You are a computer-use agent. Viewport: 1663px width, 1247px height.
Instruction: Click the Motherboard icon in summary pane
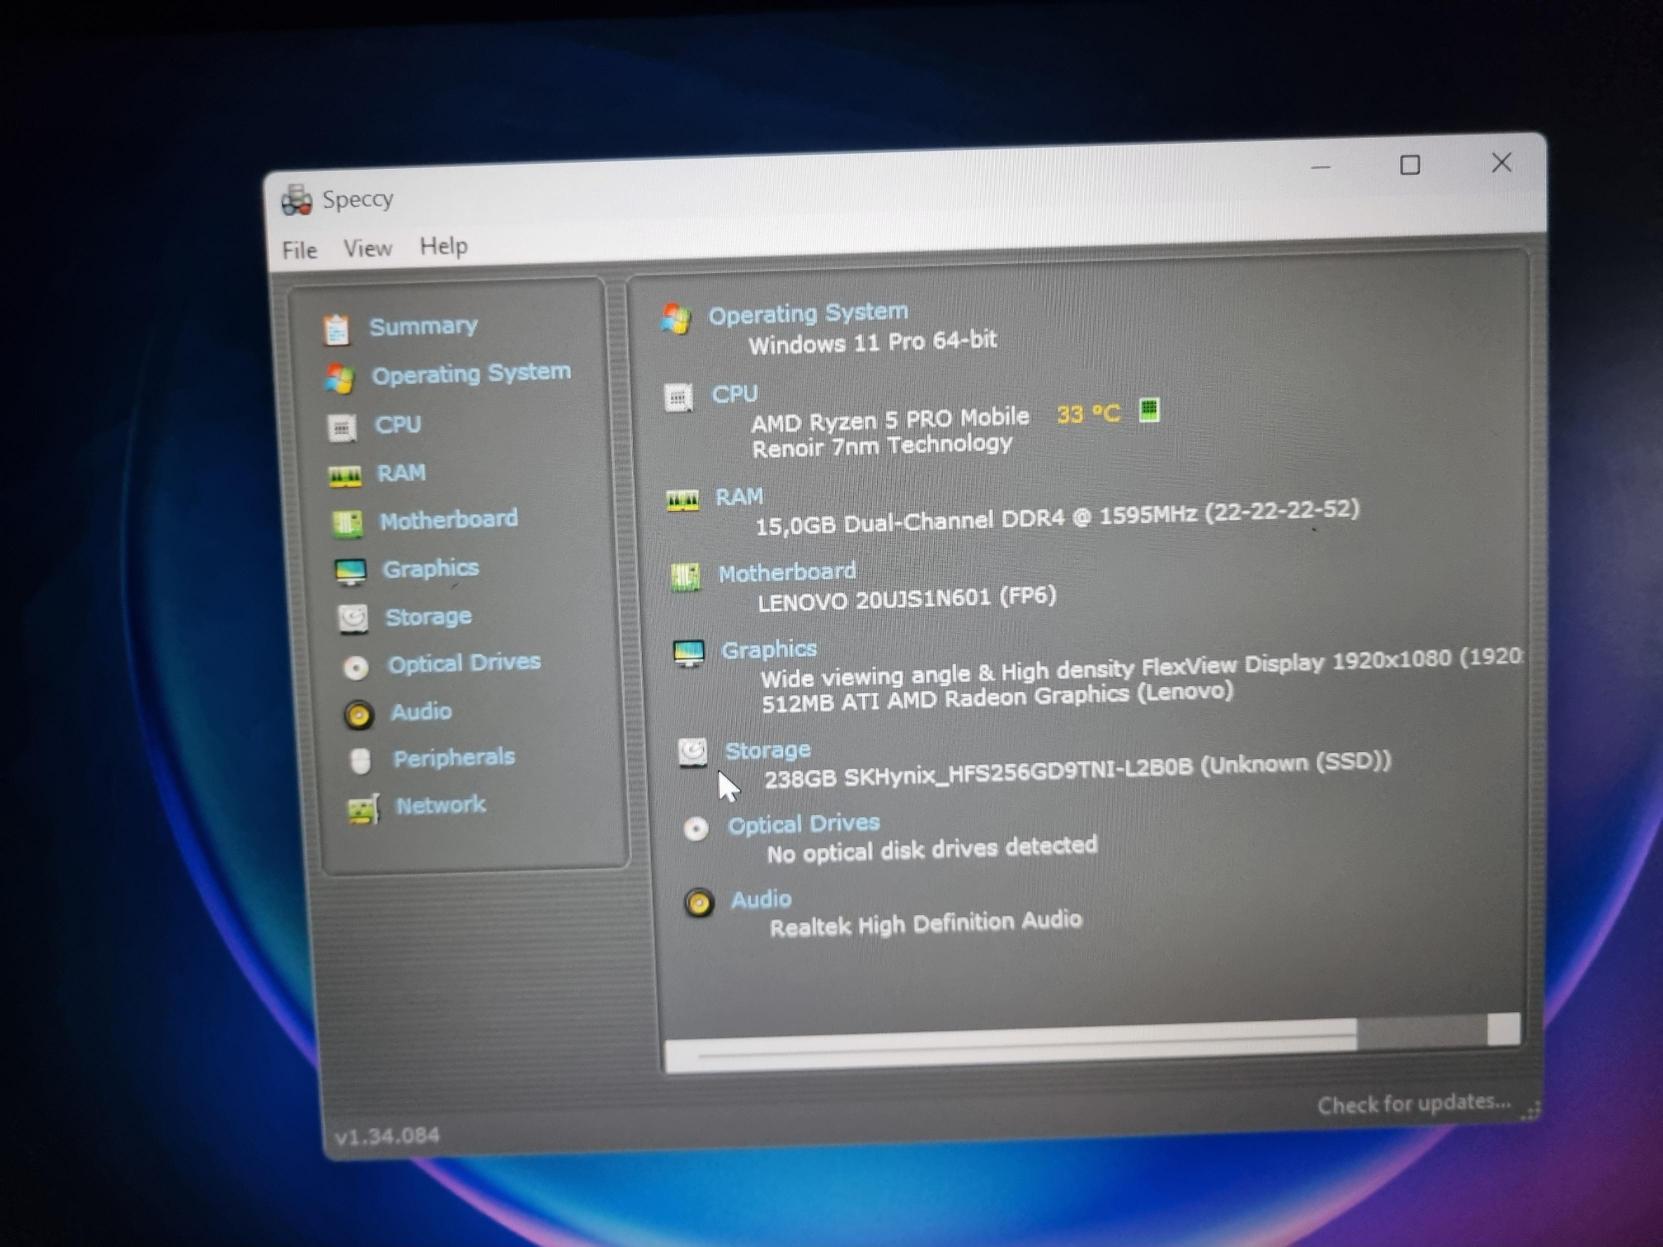click(x=686, y=577)
